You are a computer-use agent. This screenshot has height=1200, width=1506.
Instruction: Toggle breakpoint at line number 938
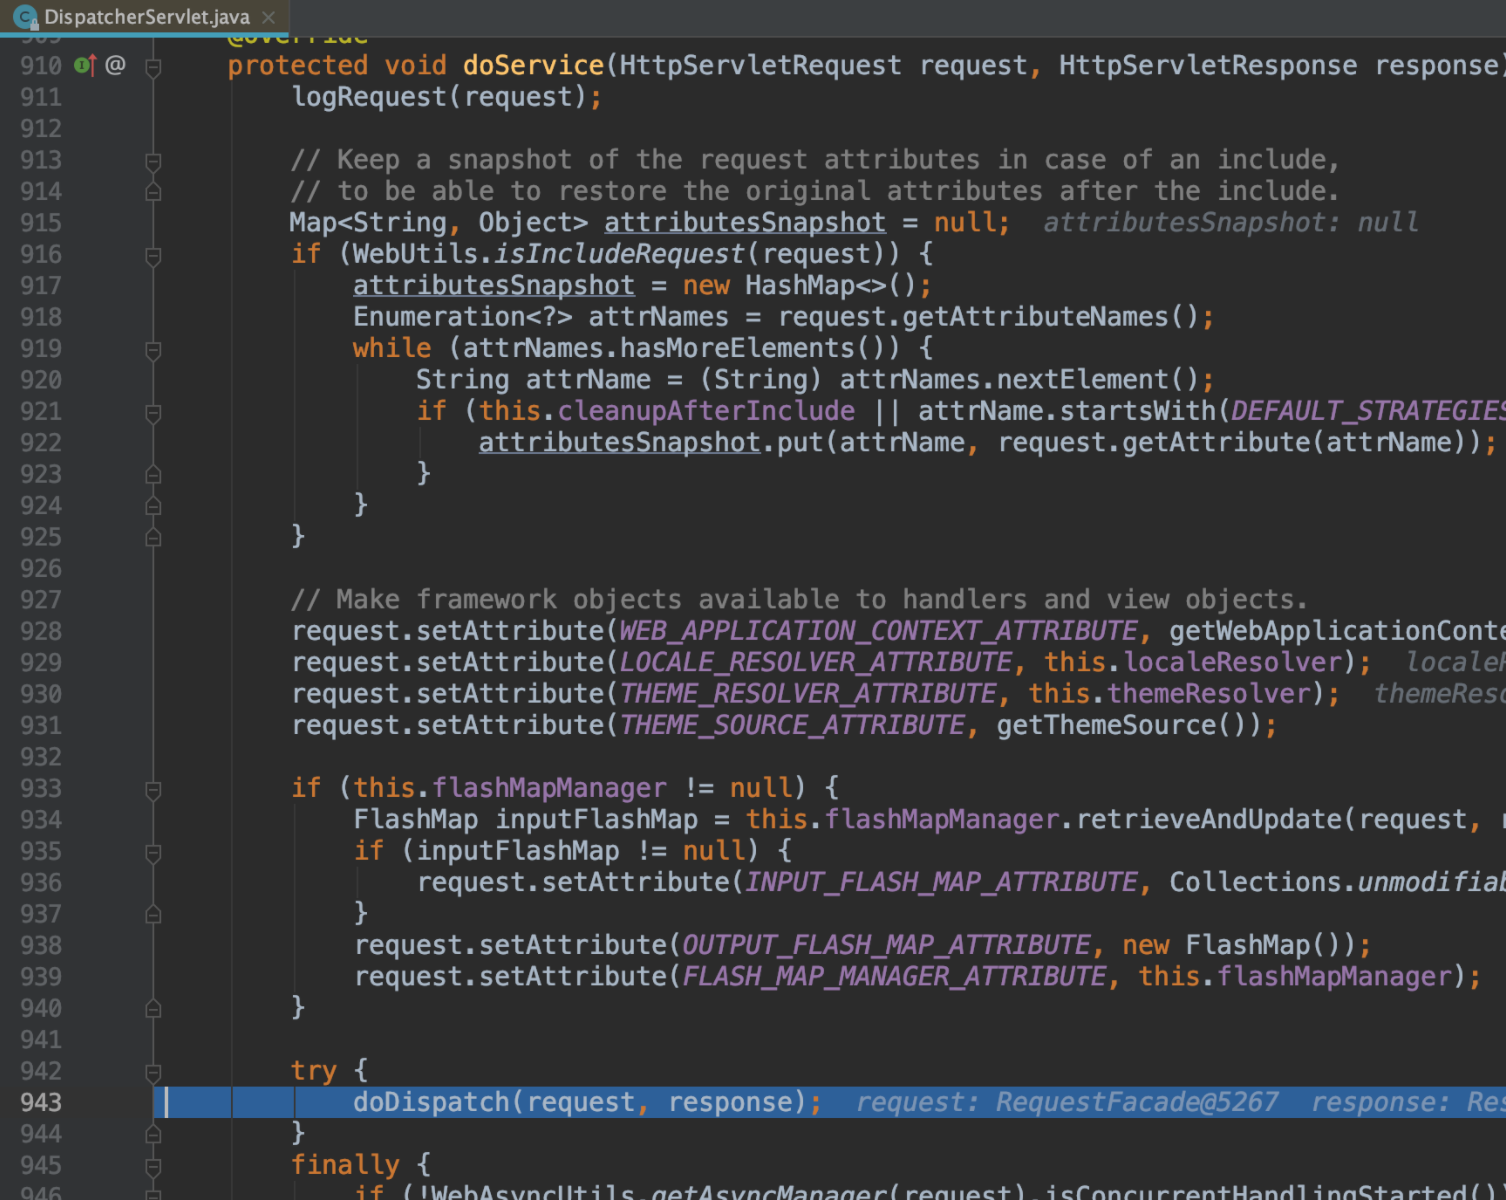tap(41, 946)
